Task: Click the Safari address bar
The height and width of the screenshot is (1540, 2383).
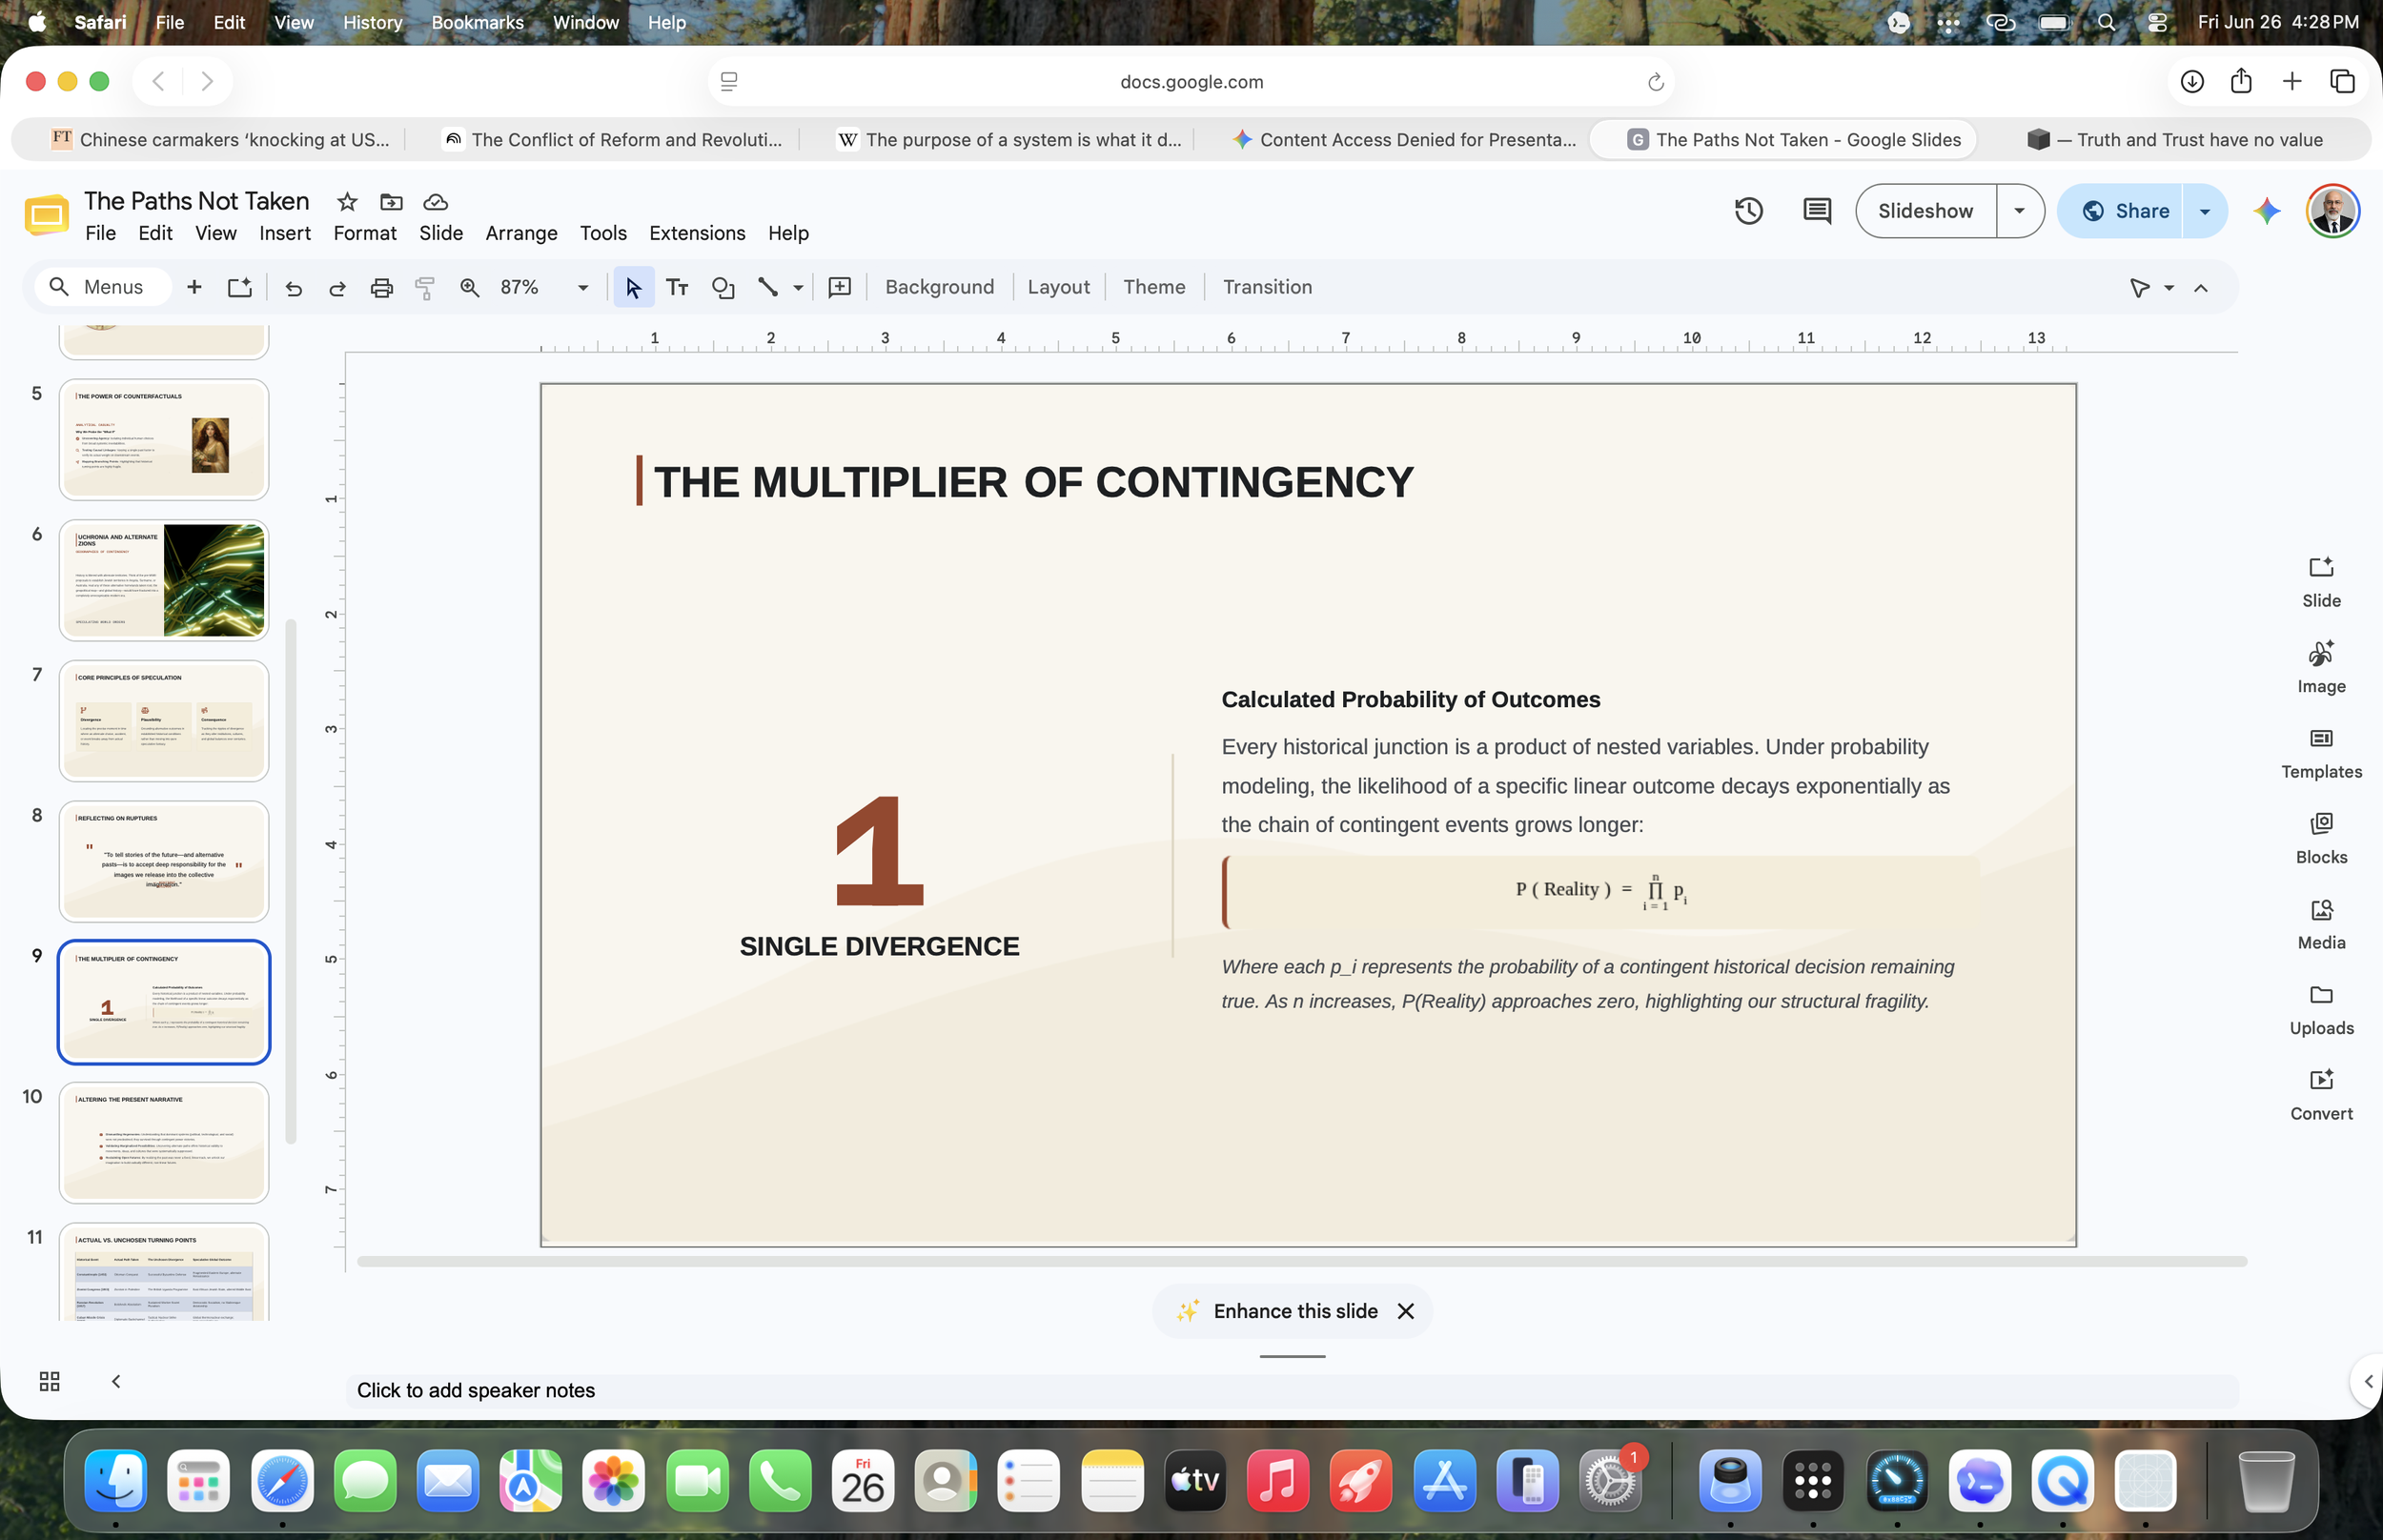Action: pos(1190,82)
